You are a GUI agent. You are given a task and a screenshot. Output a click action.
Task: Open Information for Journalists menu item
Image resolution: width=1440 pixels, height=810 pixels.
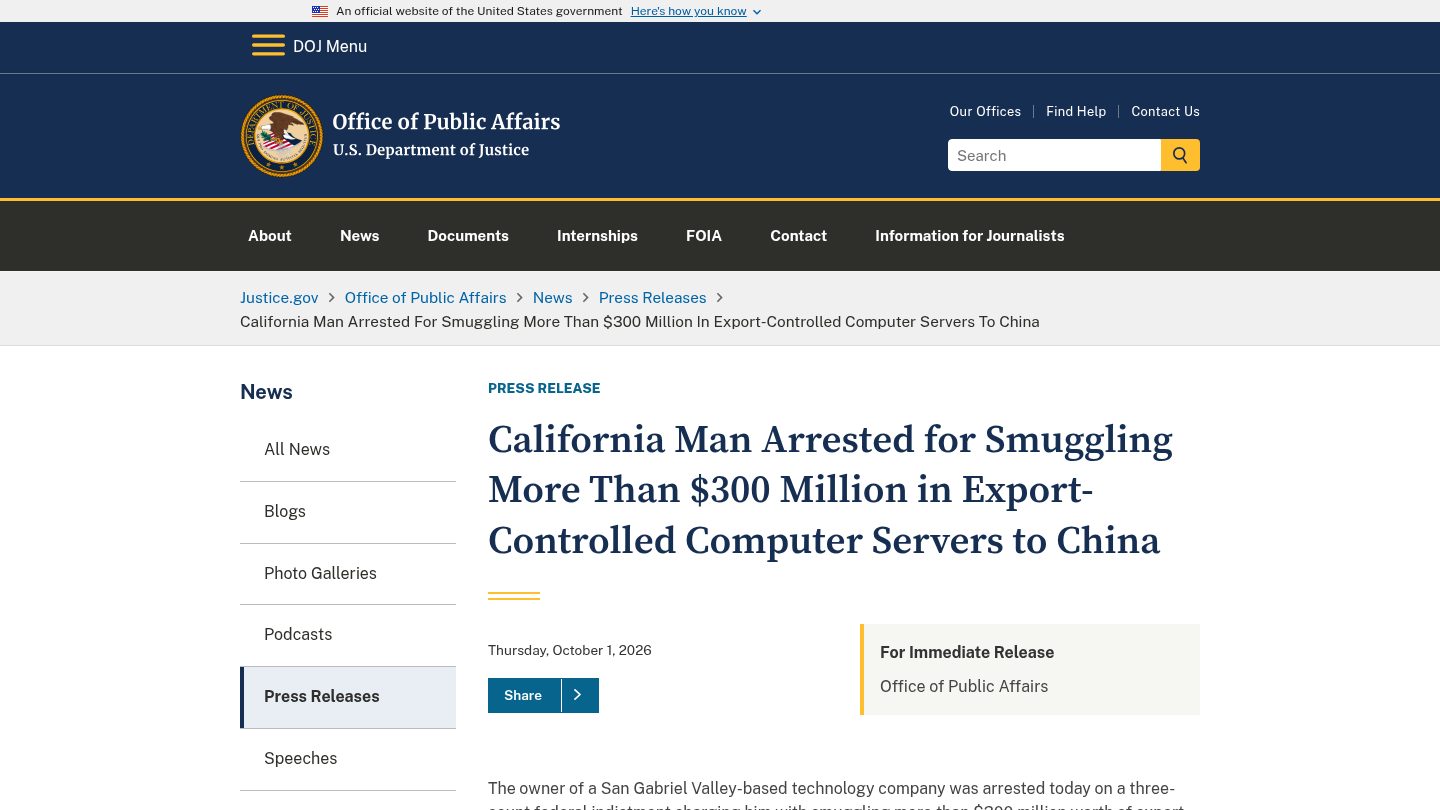(x=970, y=236)
